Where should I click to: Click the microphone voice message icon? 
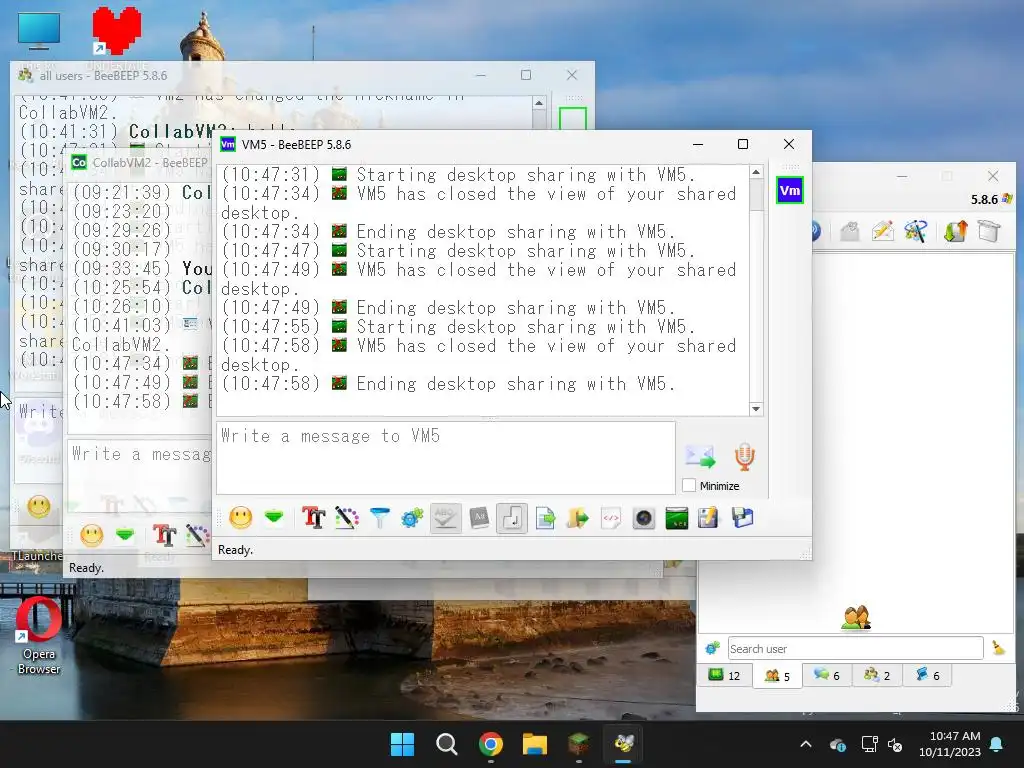744,456
